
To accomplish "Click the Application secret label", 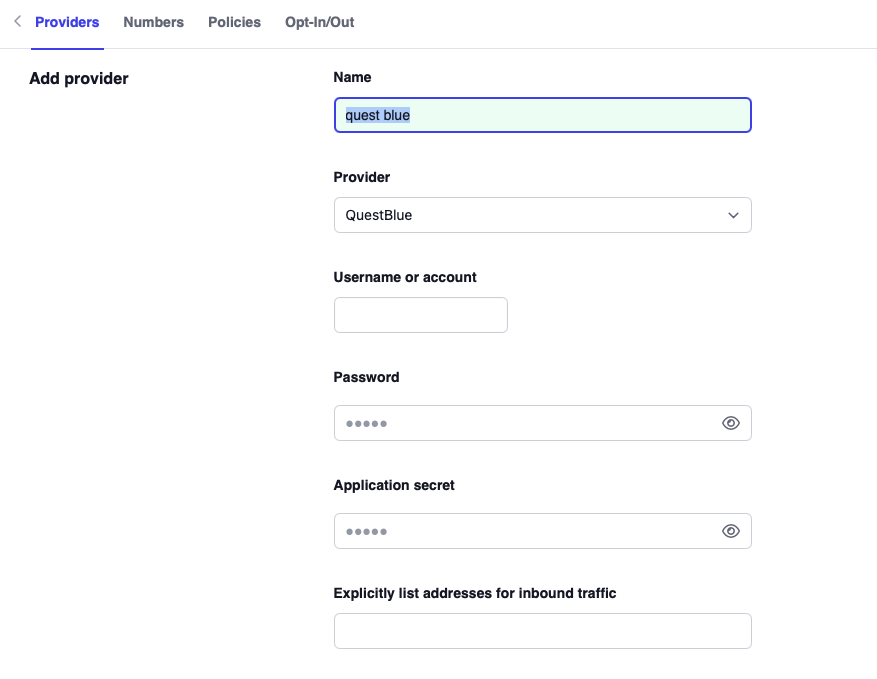I will pos(394,485).
